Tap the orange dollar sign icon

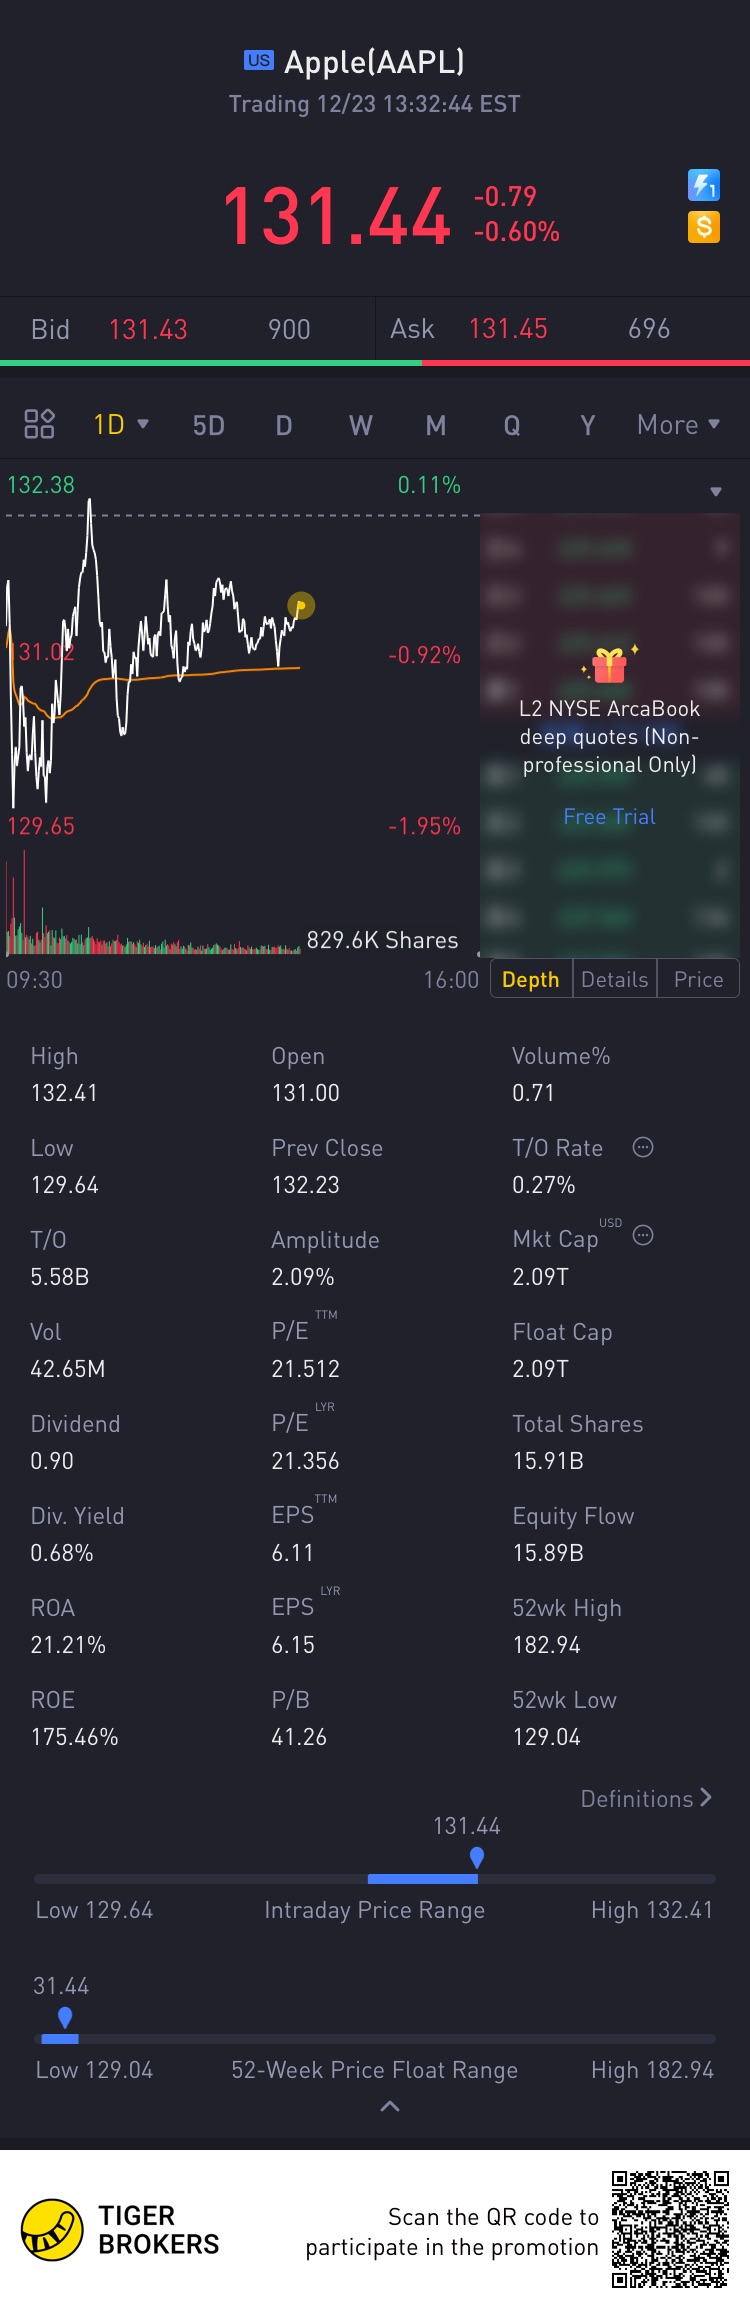point(704,227)
